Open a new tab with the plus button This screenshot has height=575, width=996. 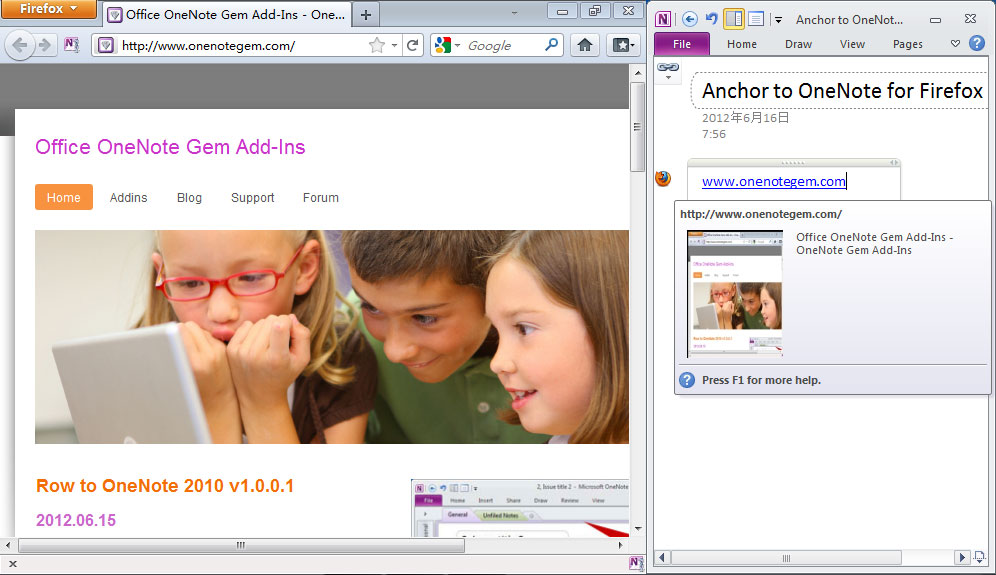pyautogui.click(x=366, y=15)
